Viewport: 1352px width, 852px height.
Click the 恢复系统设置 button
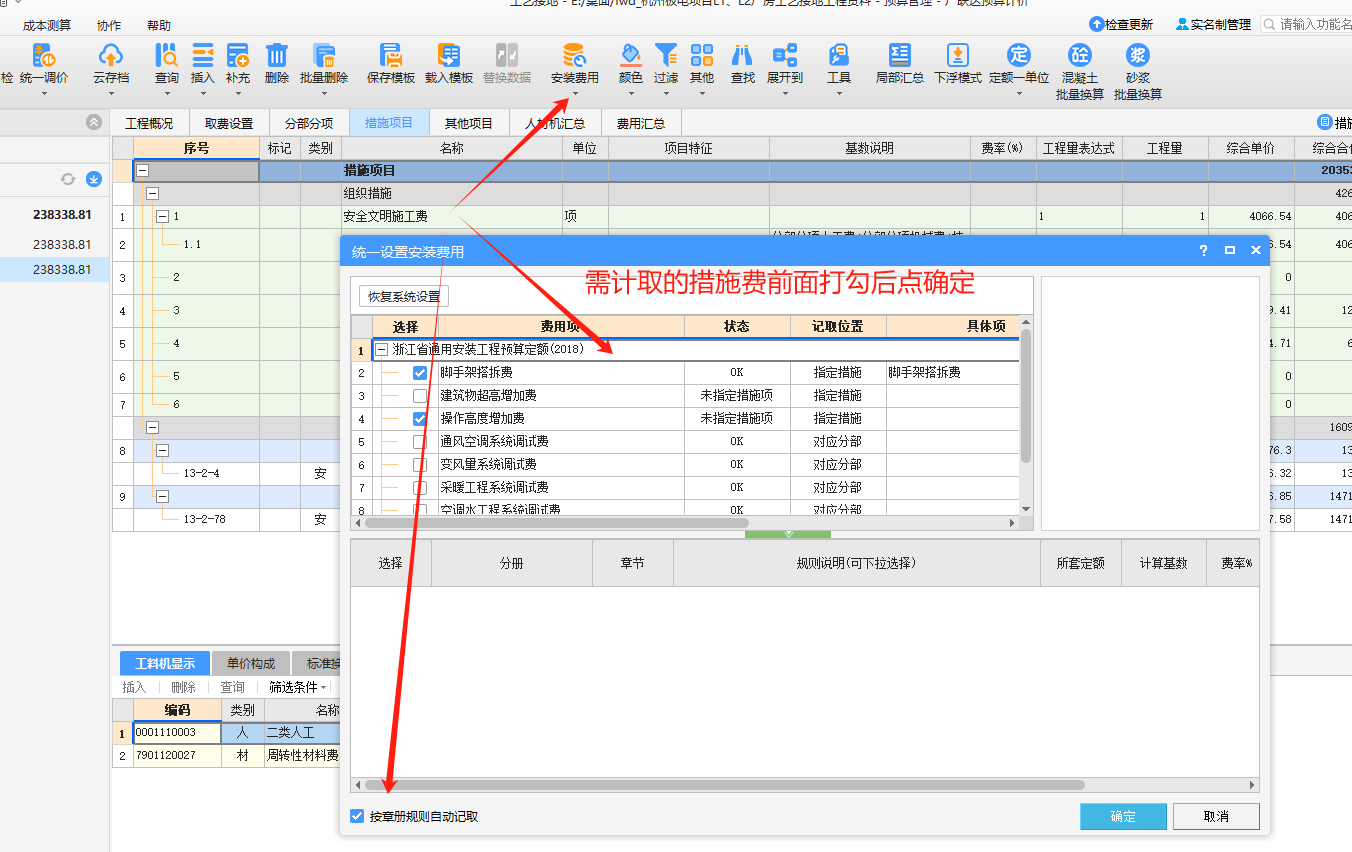point(404,296)
